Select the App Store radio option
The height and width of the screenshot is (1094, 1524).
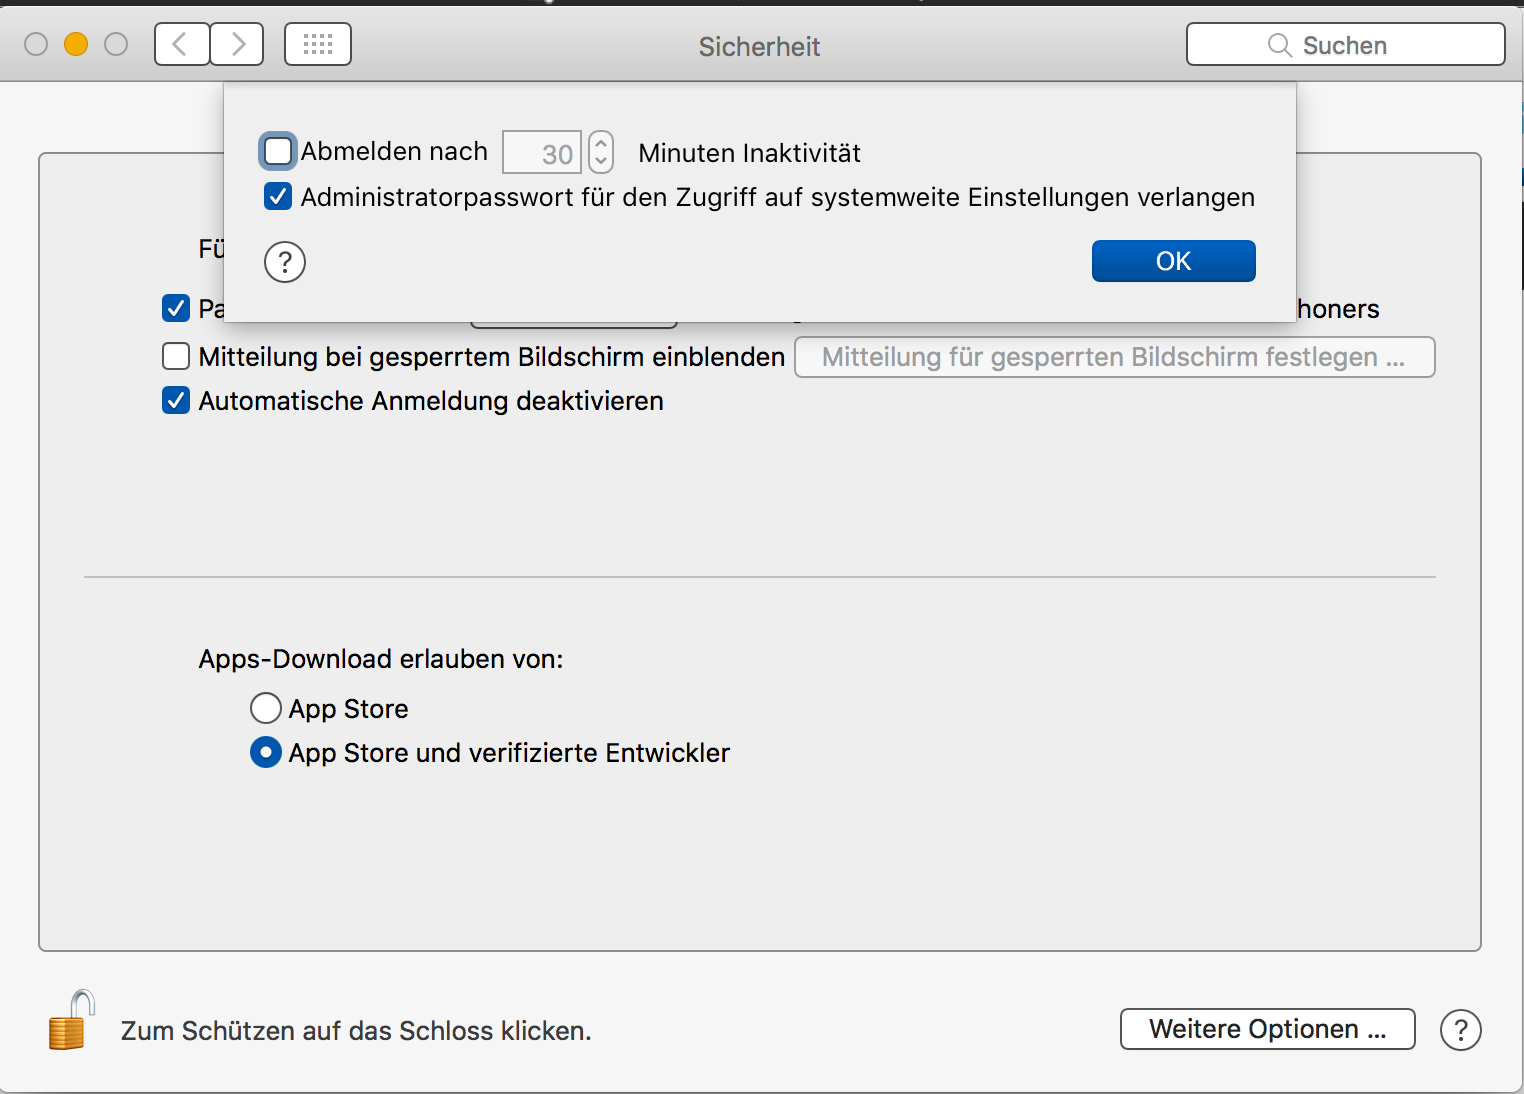click(265, 708)
